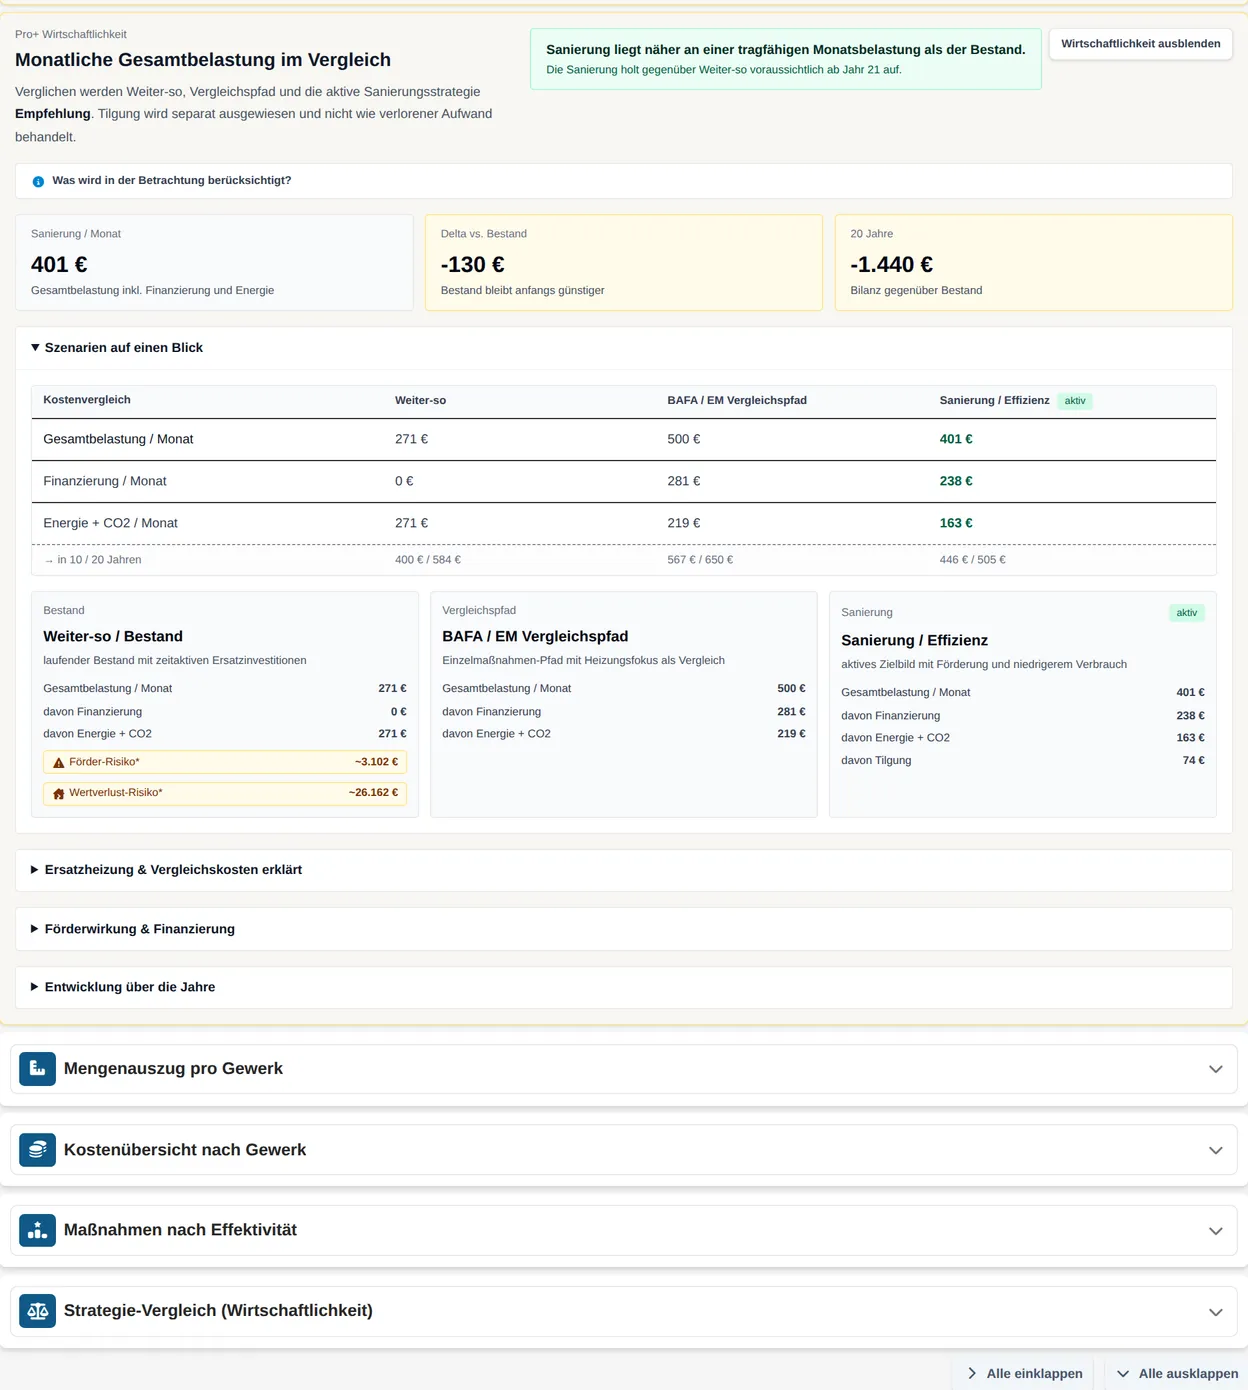This screenshot has width=1248, height=1390.
Task: Open the Kostenübersicht nach Gewerk chevron
Action: (x=1215, y=1150)
